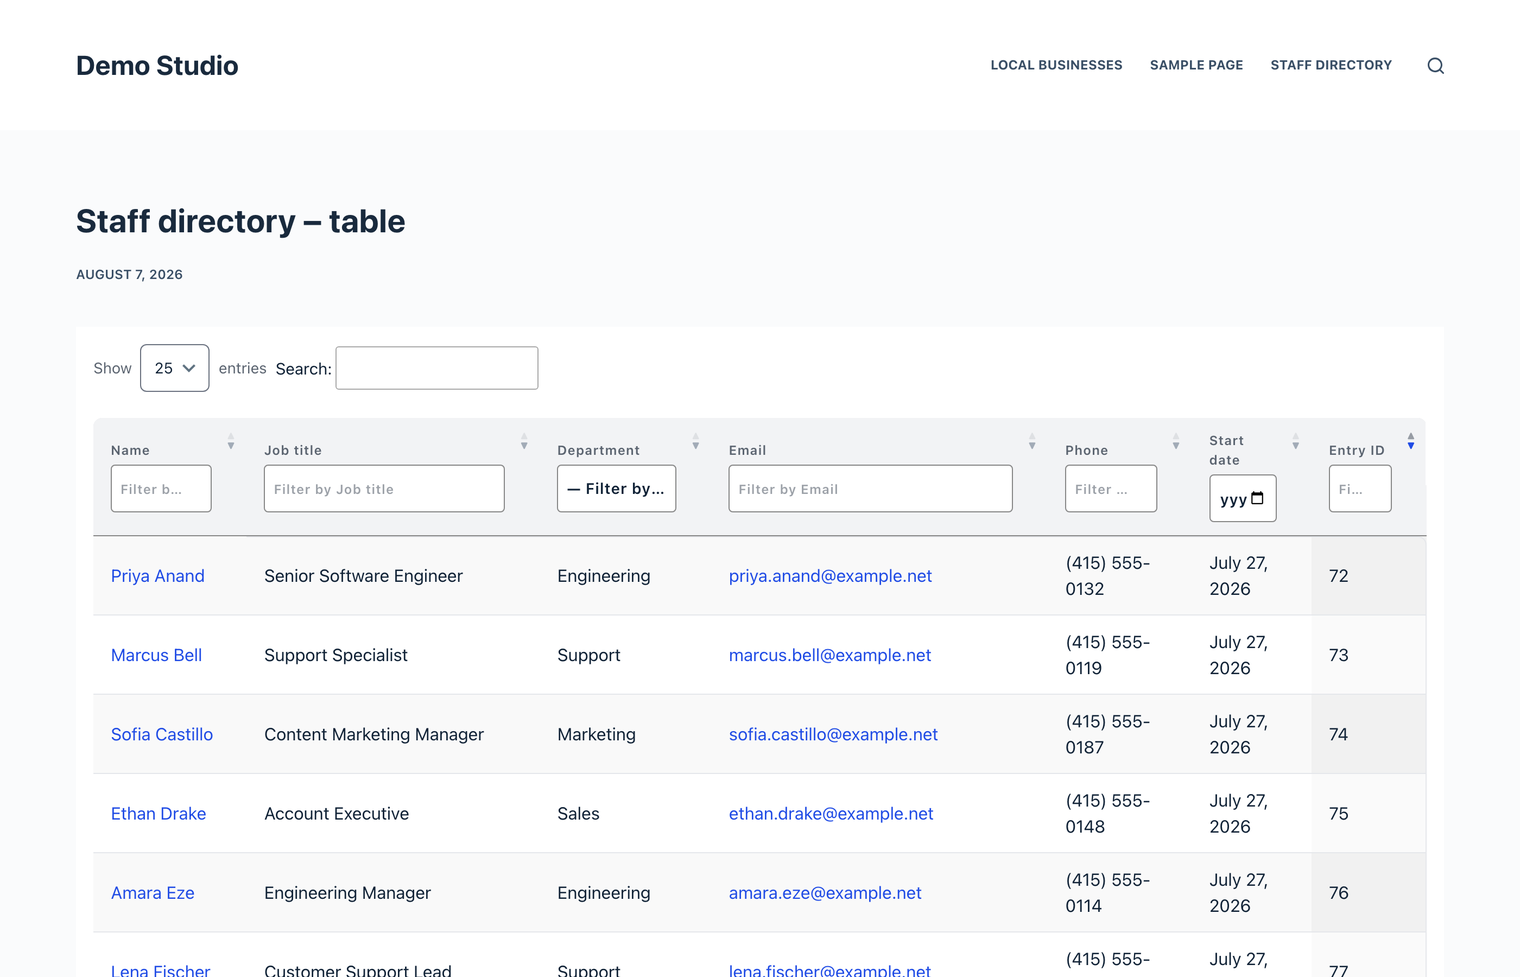Open Sofia Castillo's profile link
The image size is (1520, 977).
point(162,734)
